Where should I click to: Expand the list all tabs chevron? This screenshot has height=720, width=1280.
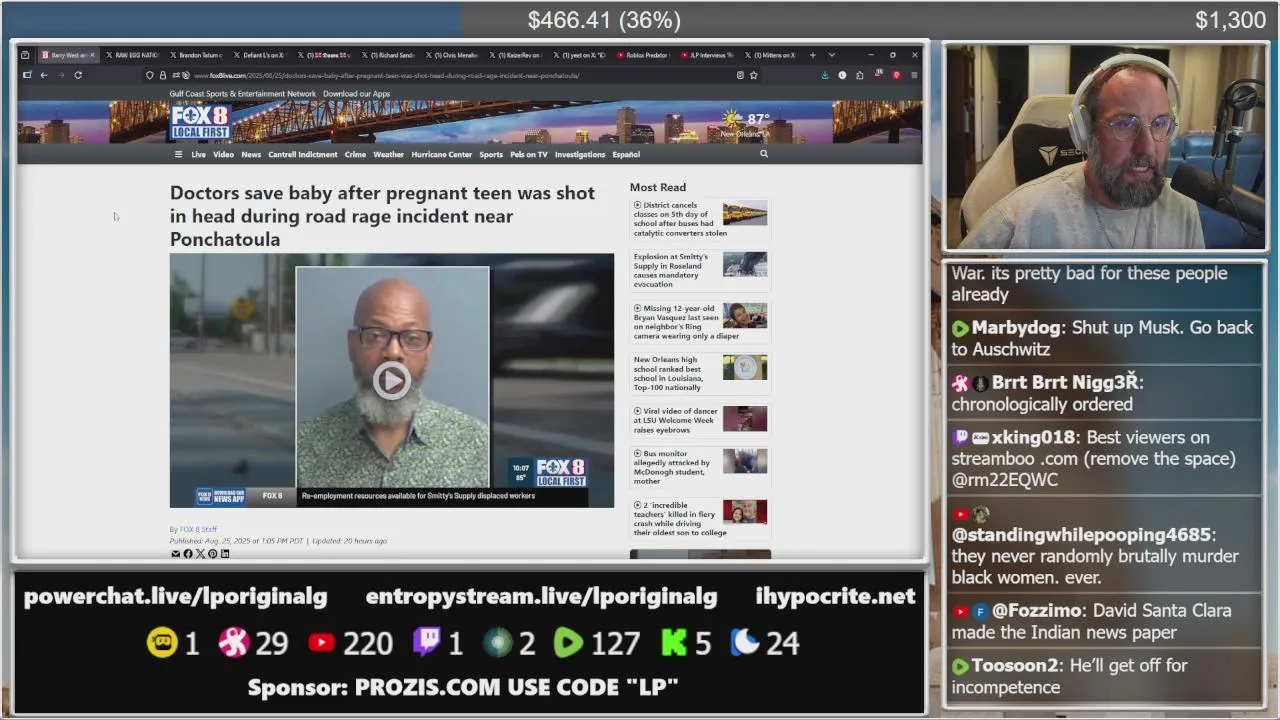[x=831, y=55]
